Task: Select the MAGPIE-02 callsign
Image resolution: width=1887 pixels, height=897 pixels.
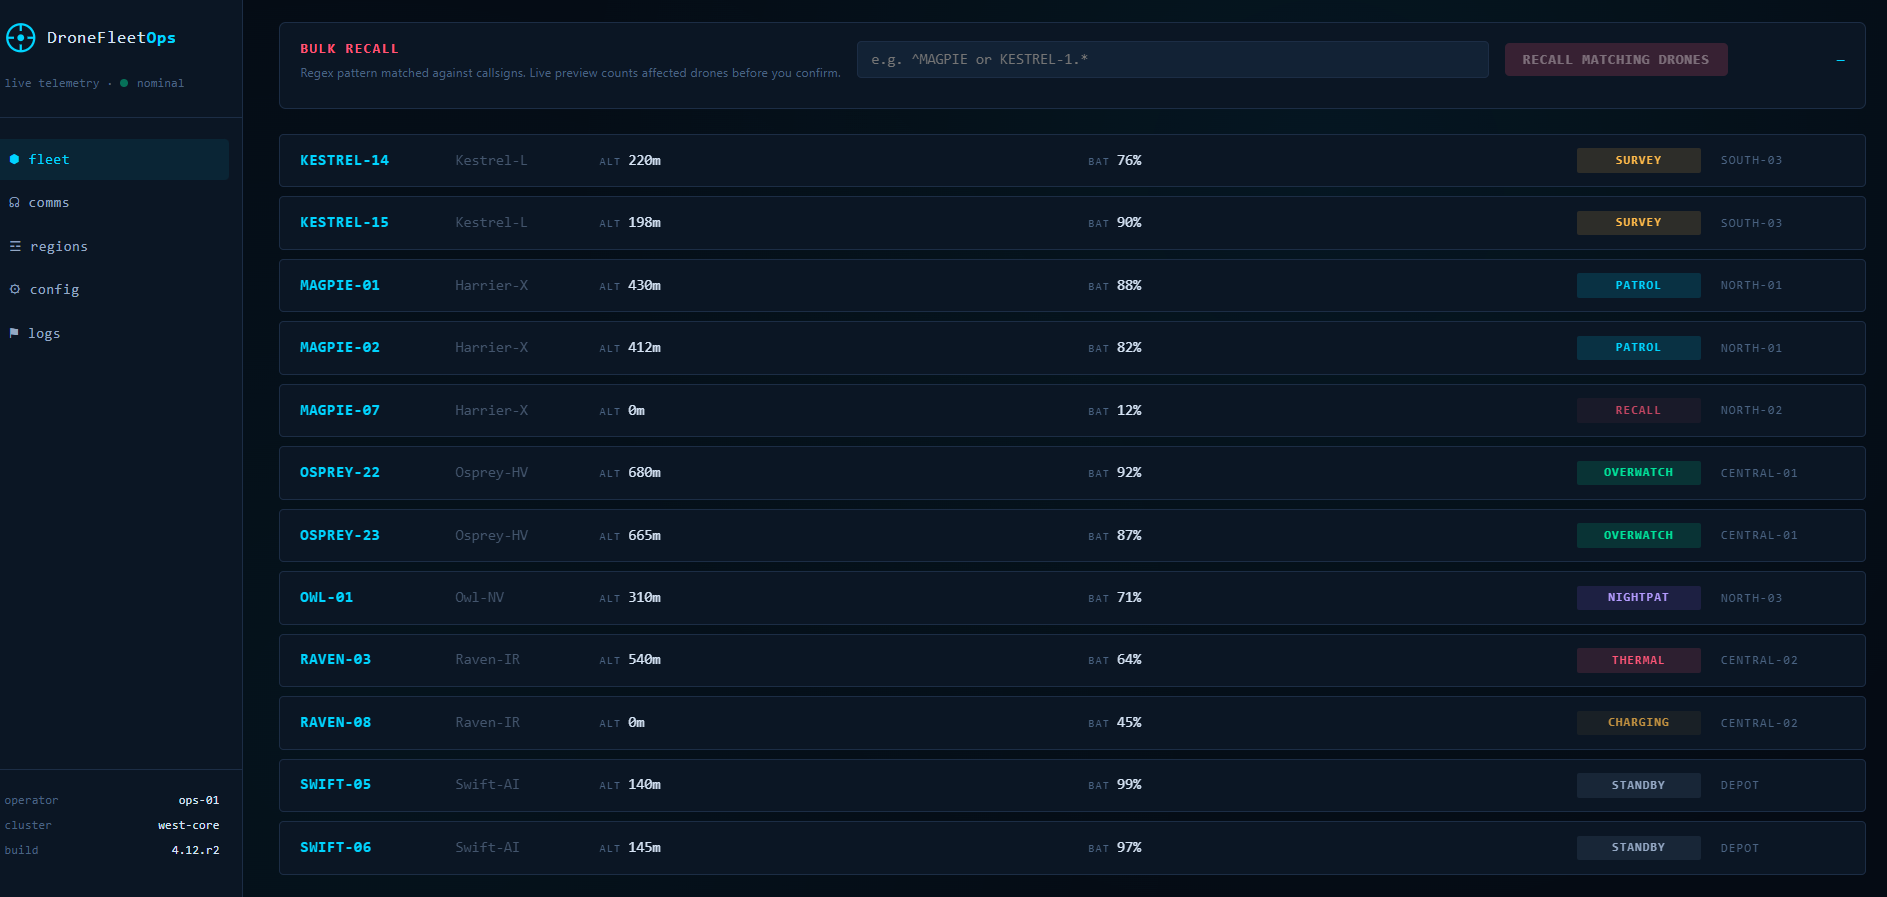Action: 340,348
